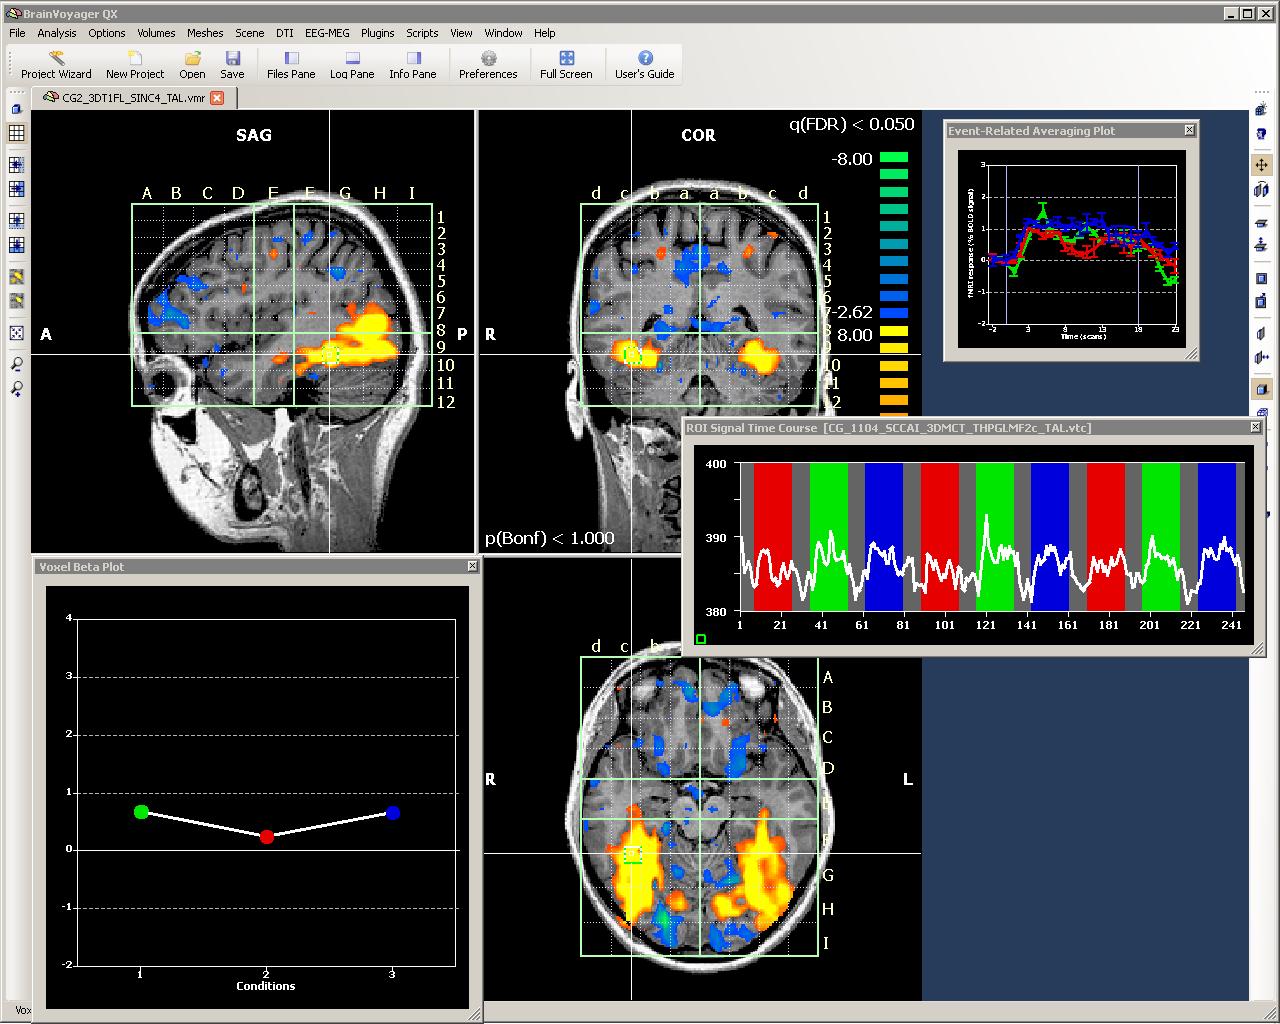Select the CG2_3DT1FL_SINC4_TAL.vmr tab
This screenshot has height=1024, width=1280.
[x=125, y=97]
